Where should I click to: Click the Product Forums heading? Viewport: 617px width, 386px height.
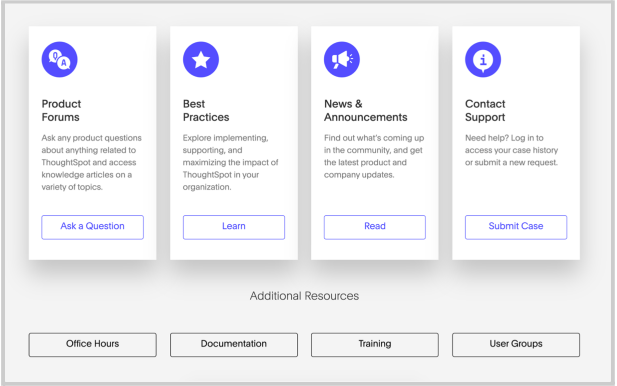coord(61,111)
